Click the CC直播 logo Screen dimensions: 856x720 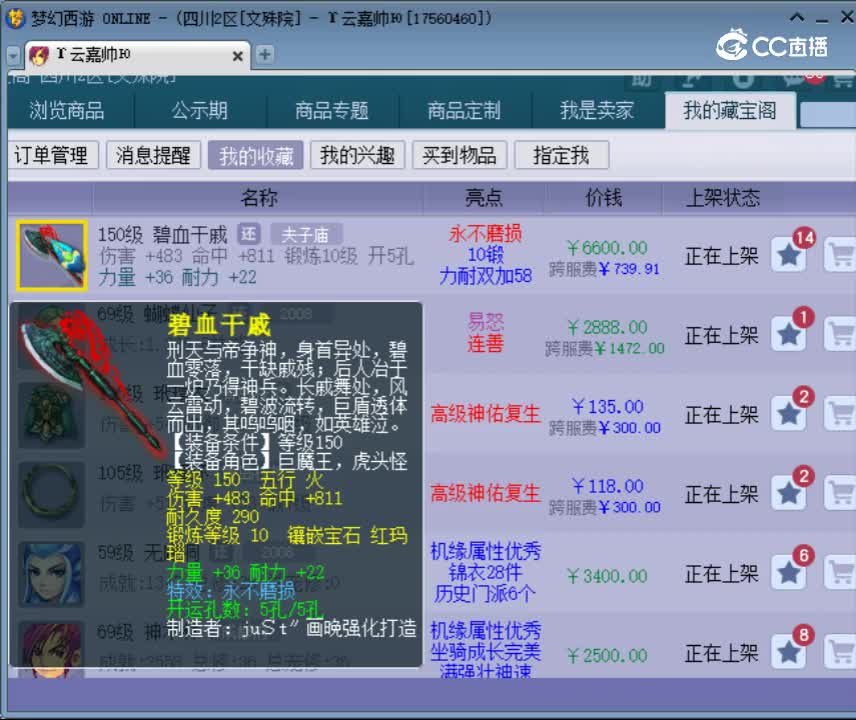(772, 46)
